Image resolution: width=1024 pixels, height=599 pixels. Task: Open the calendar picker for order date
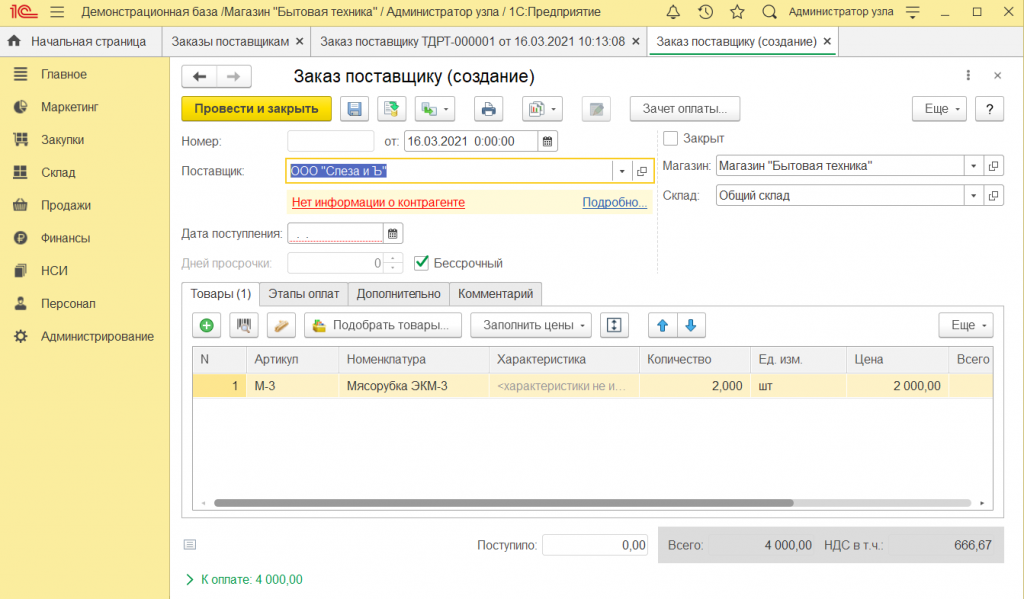[547, 141]
